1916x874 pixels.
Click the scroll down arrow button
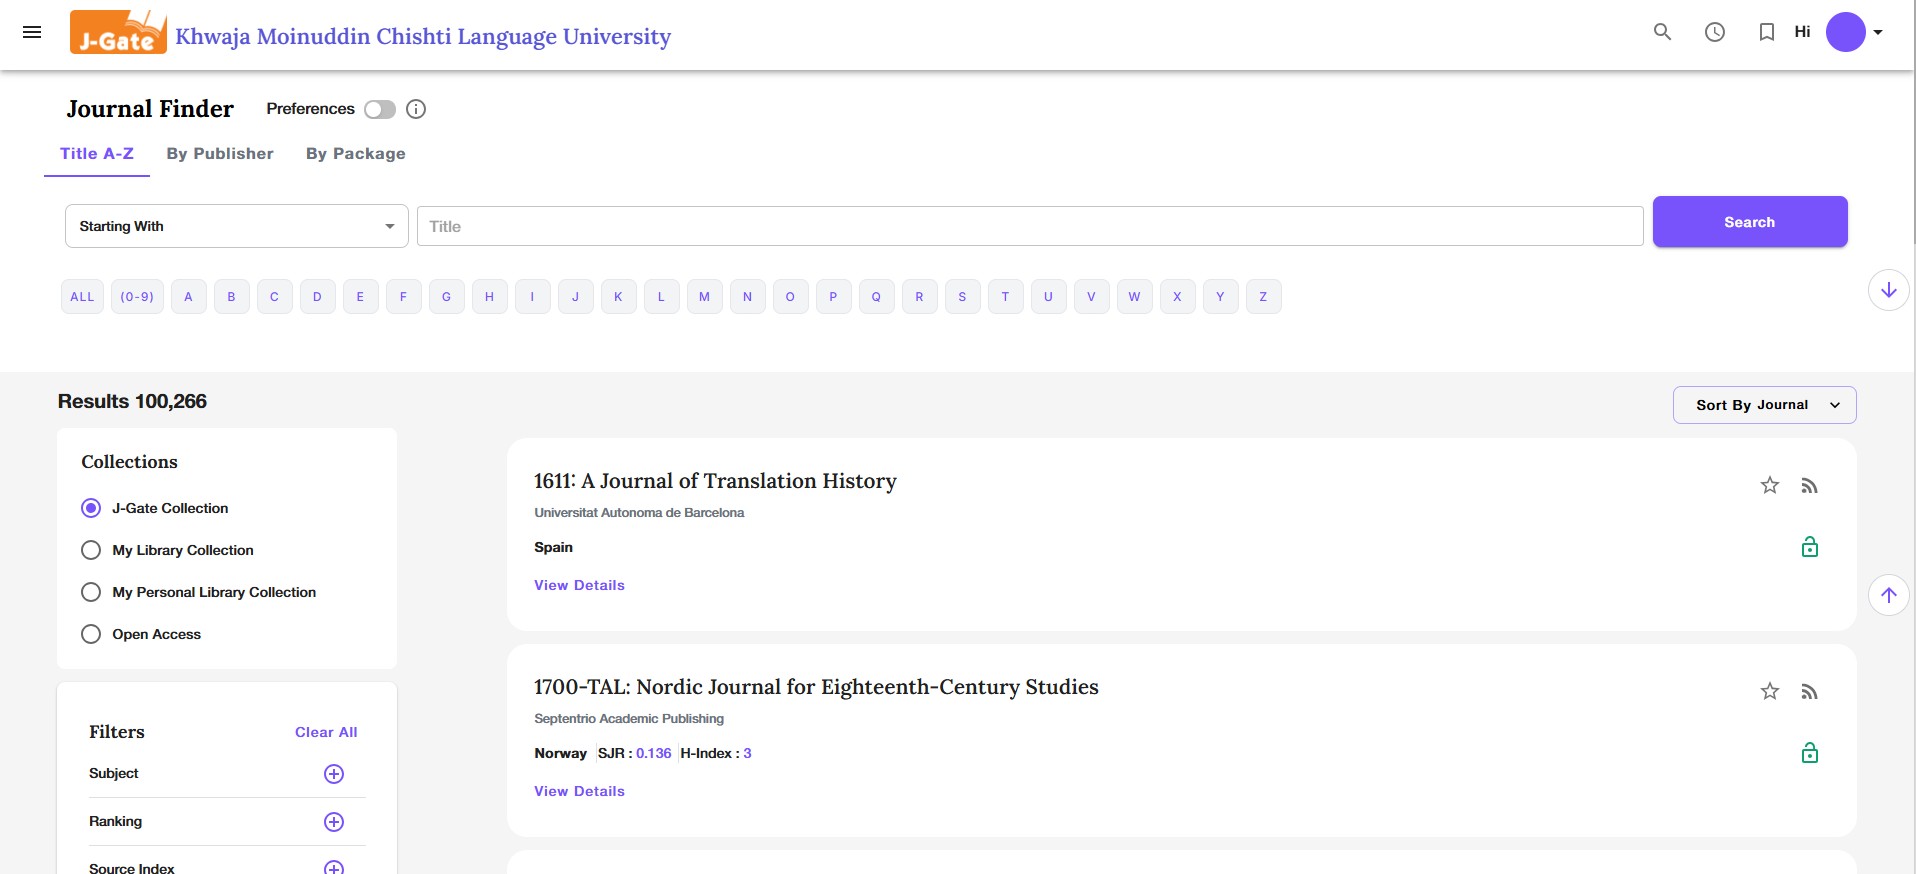1888,290
